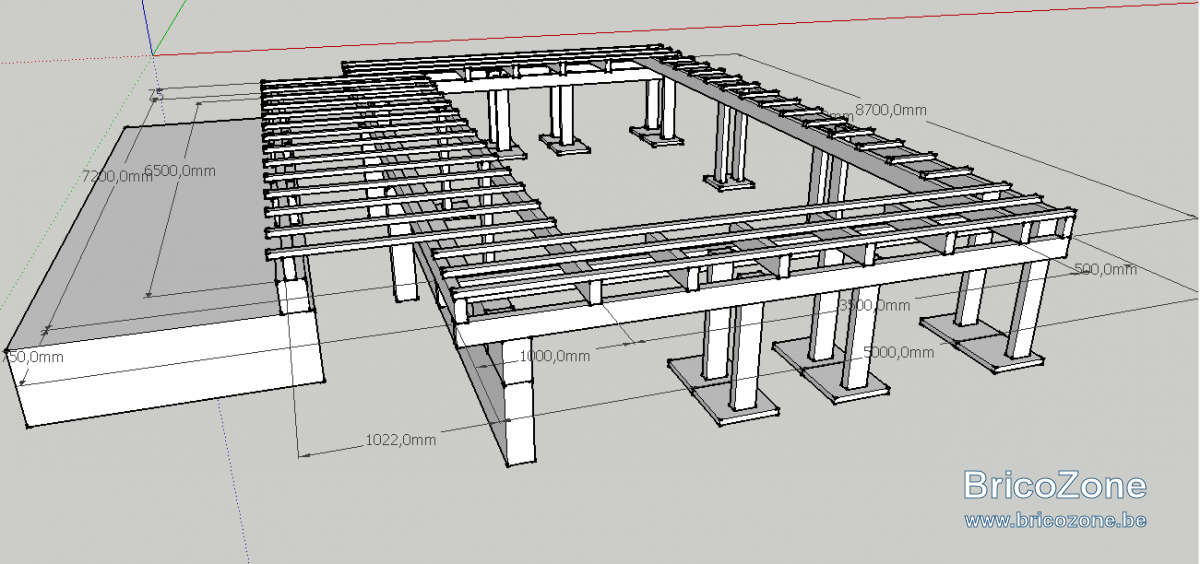Click the 6500,0mm dimension text
Viewport: 1200px width, 564px height.
[181, 170]
